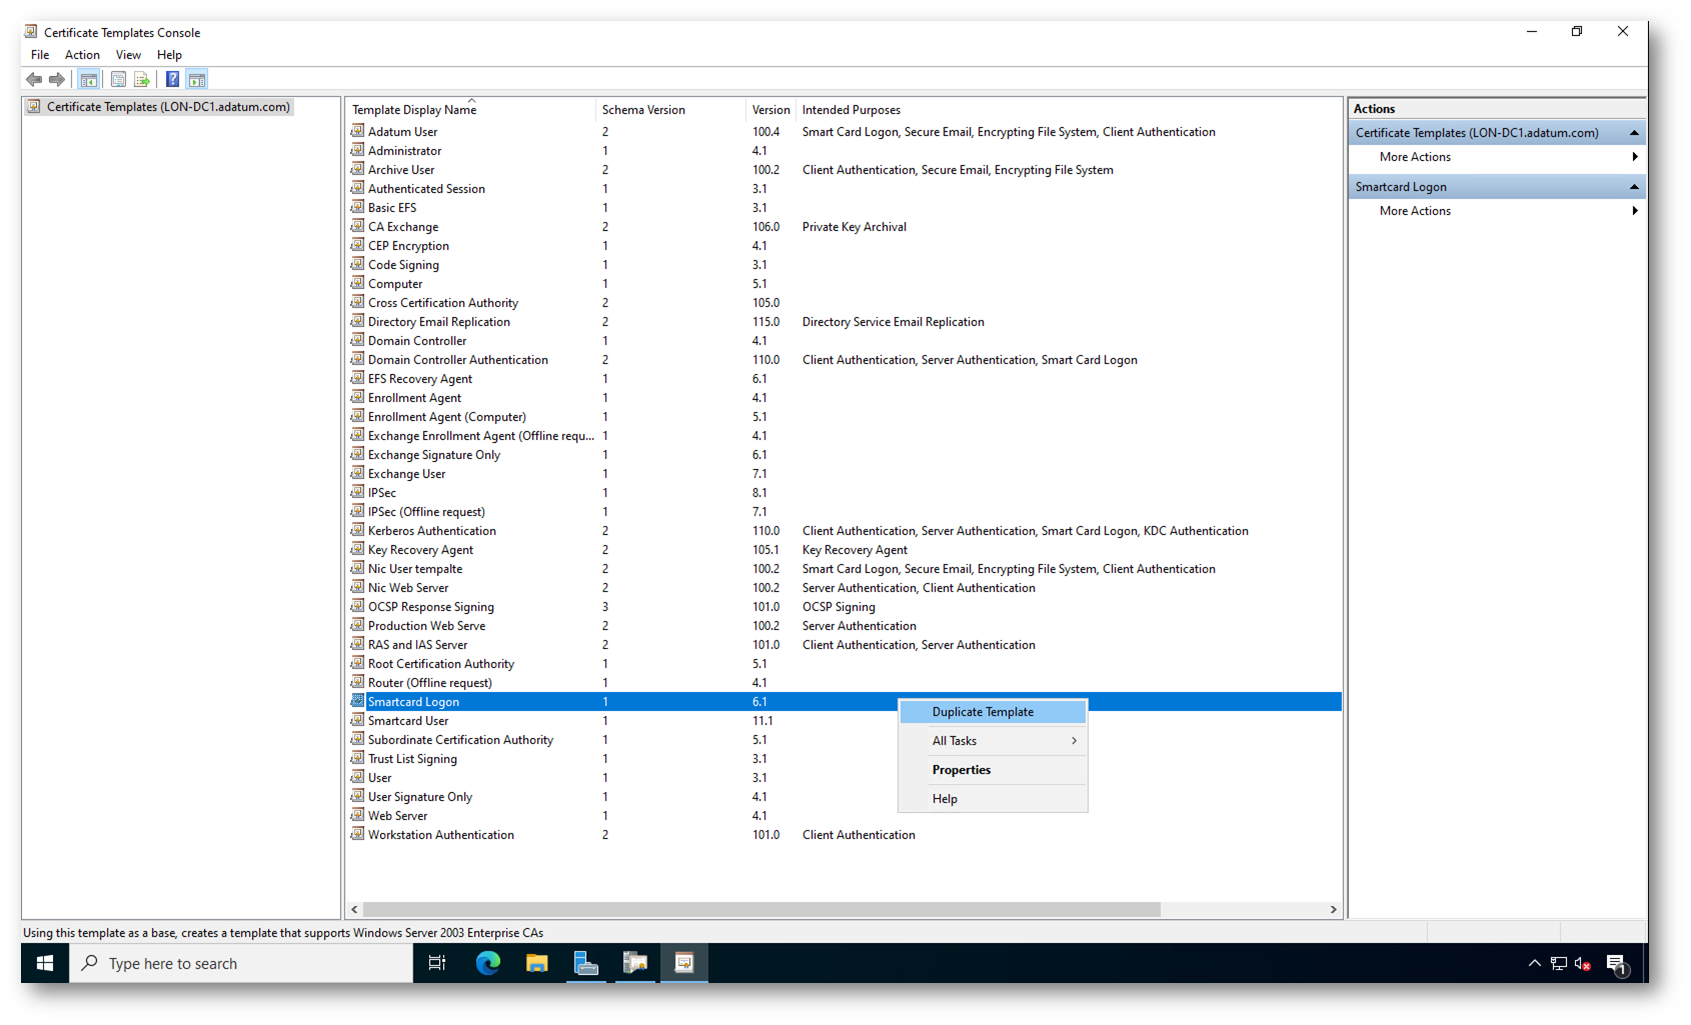Click the Web Server template icon
The image size is (1691, 1025).
pyautogui.click(x=357, y=816)
